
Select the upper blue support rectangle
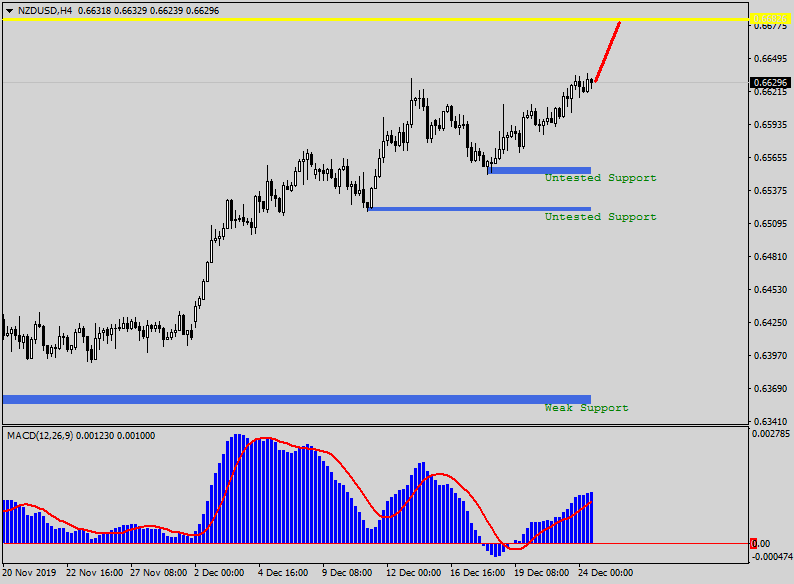tap(538, 170)
